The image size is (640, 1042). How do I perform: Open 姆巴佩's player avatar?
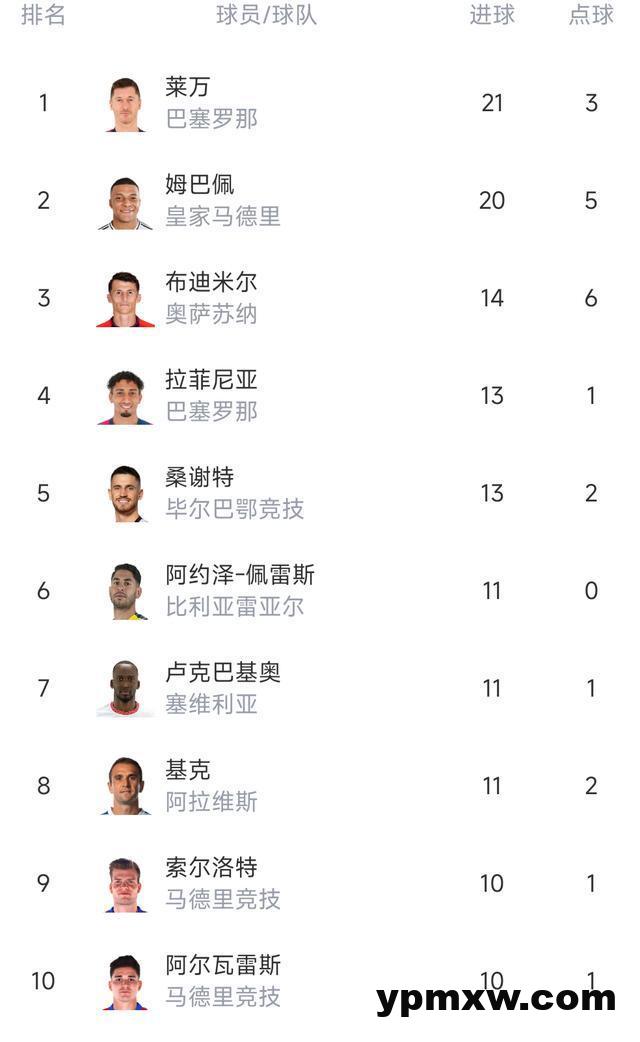point(126,201)
